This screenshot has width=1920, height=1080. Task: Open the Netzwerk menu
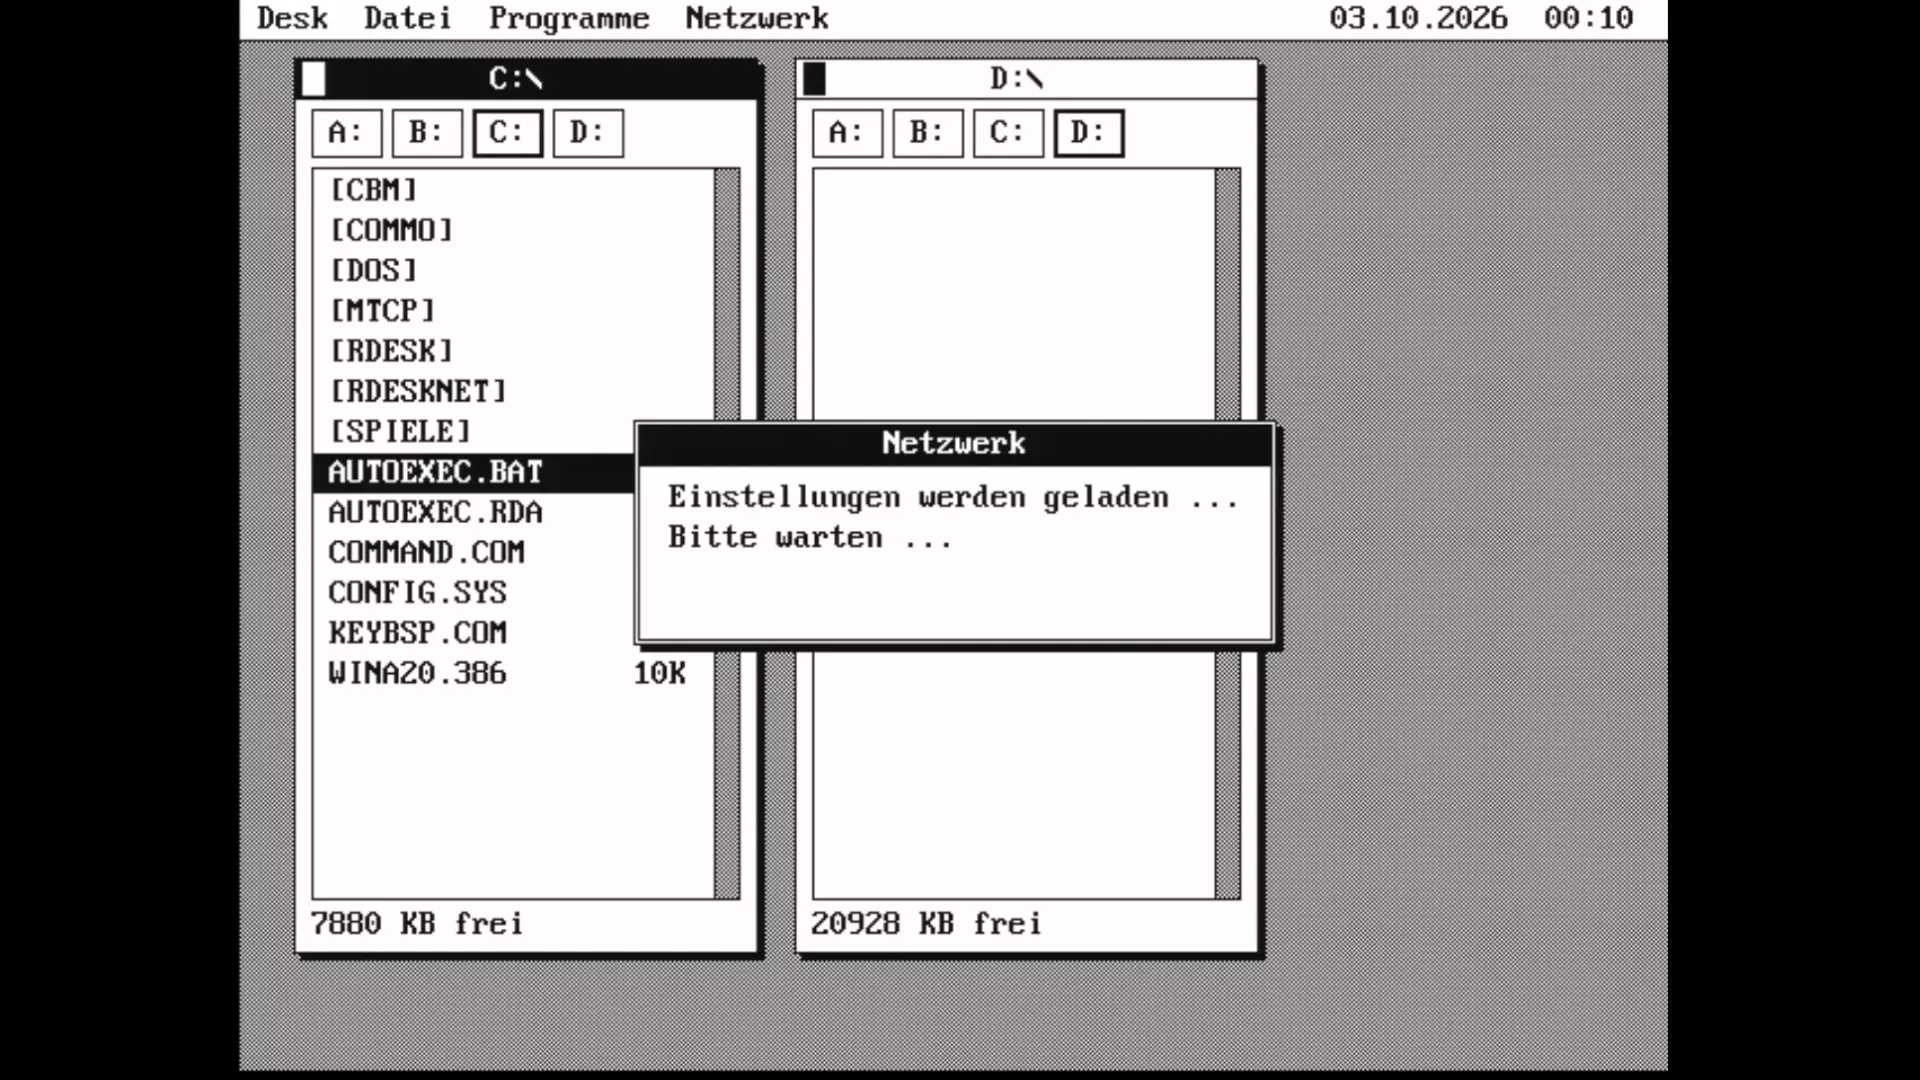757,18
